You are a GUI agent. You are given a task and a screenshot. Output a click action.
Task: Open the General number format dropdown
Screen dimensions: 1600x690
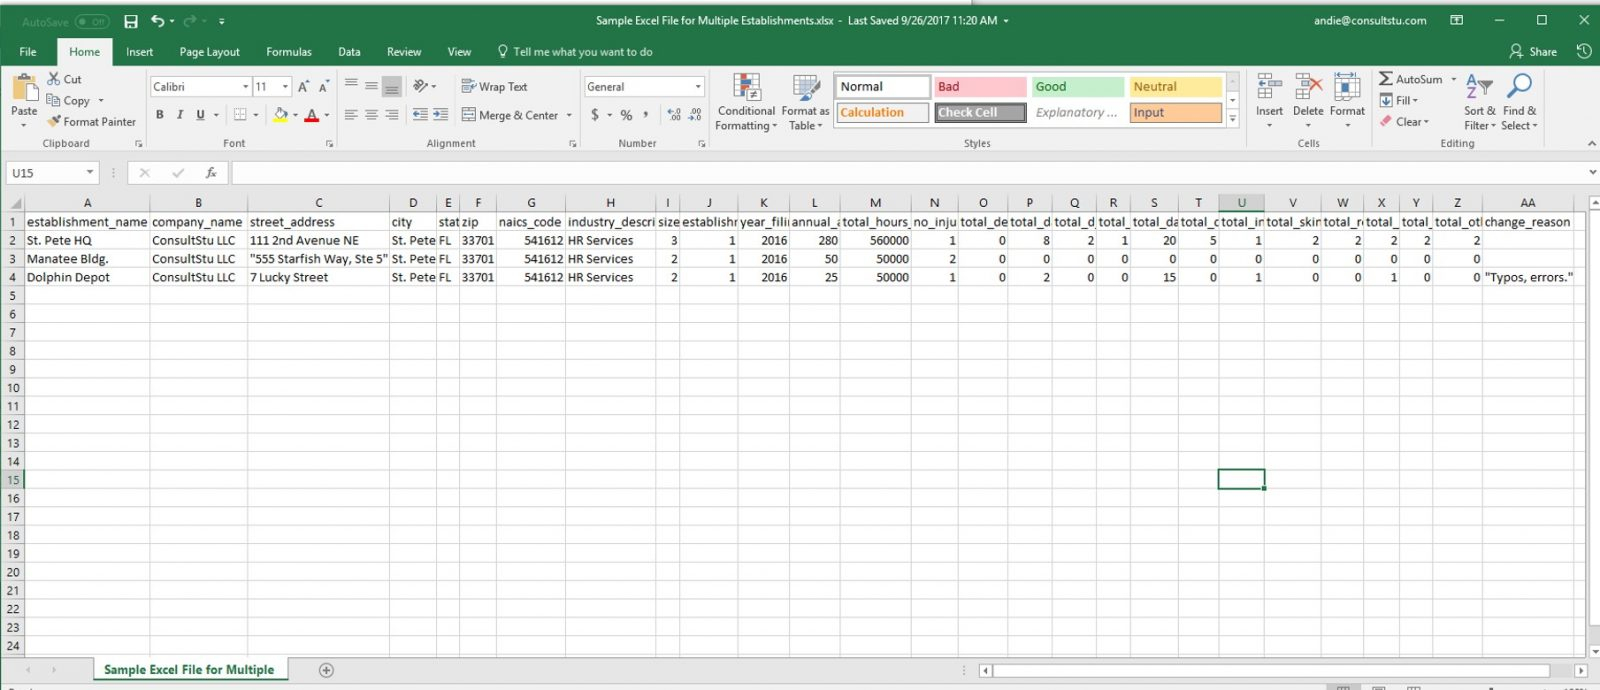698,87
